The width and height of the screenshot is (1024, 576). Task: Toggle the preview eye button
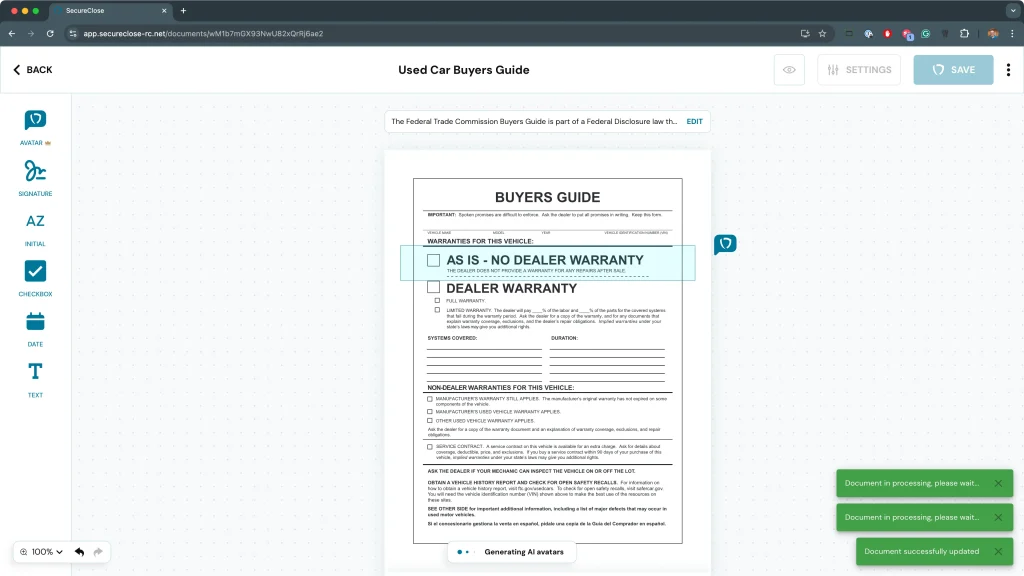tap(789, 70)
